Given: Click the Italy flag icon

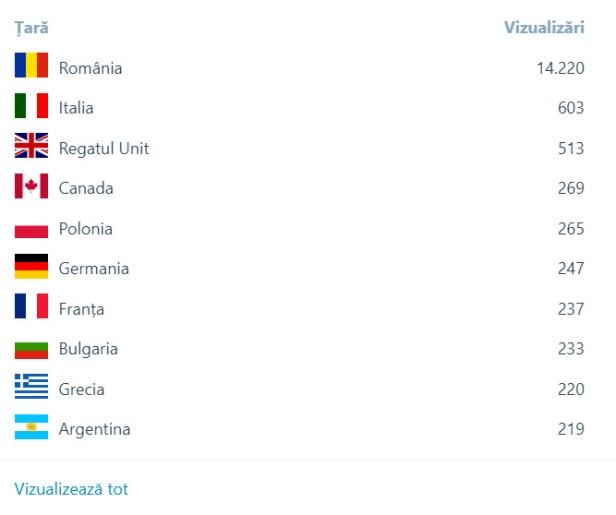Looking at the screenshot, I should click(31, 108).
